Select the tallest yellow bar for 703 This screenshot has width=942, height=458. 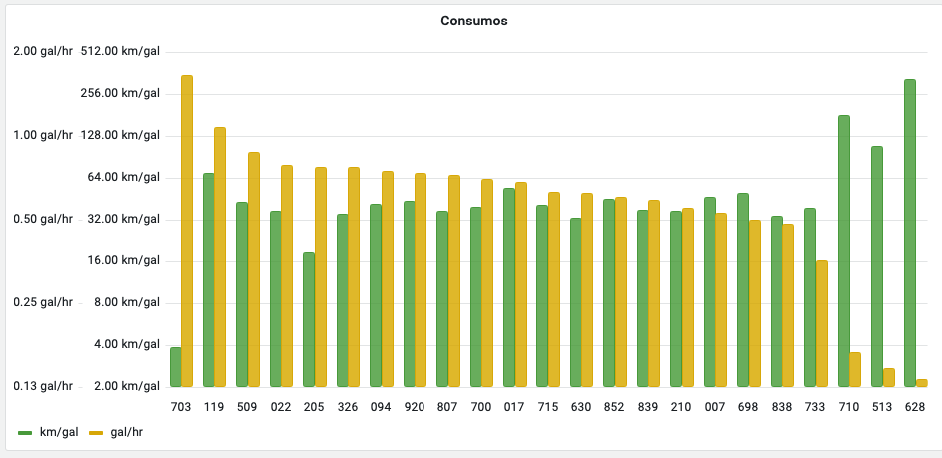[187, 230]
